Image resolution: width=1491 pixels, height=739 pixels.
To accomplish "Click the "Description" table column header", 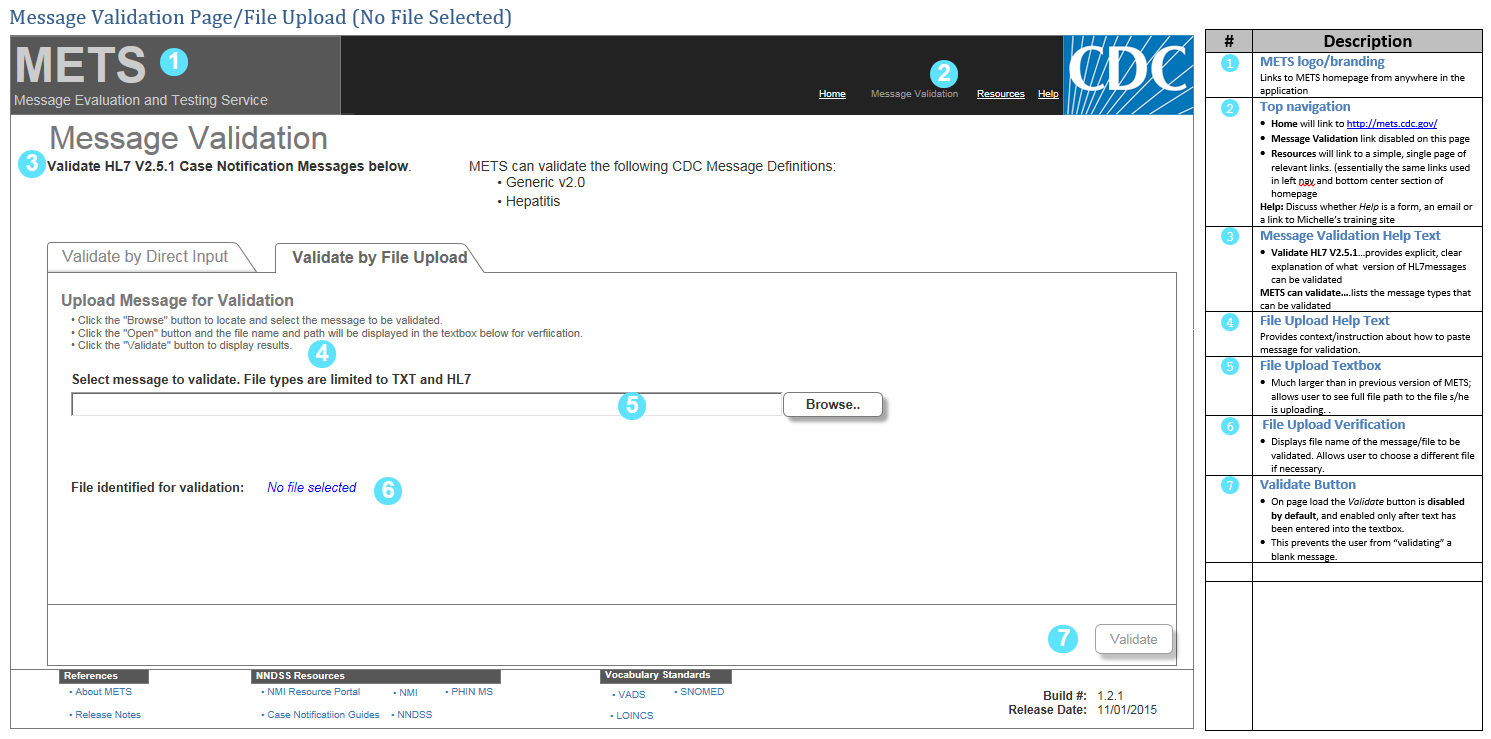I will [1367, 42].
